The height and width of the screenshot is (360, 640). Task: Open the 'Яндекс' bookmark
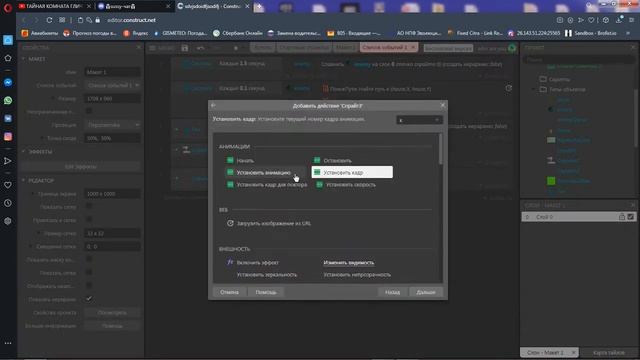tap(136, 33)
